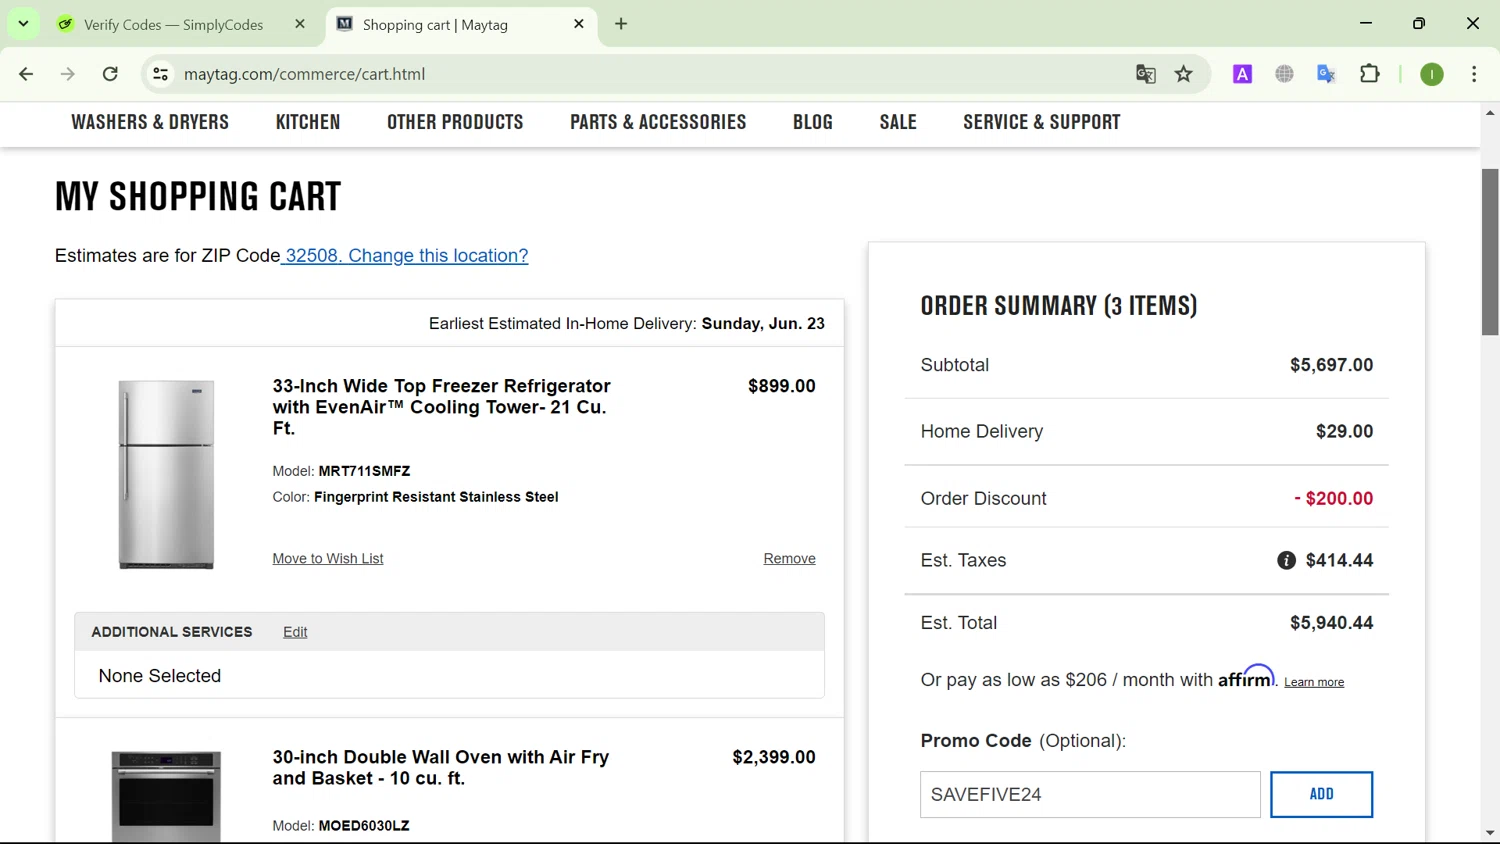
Task: Open the Google Translate page icon
Action: [x=1146, y=74]
